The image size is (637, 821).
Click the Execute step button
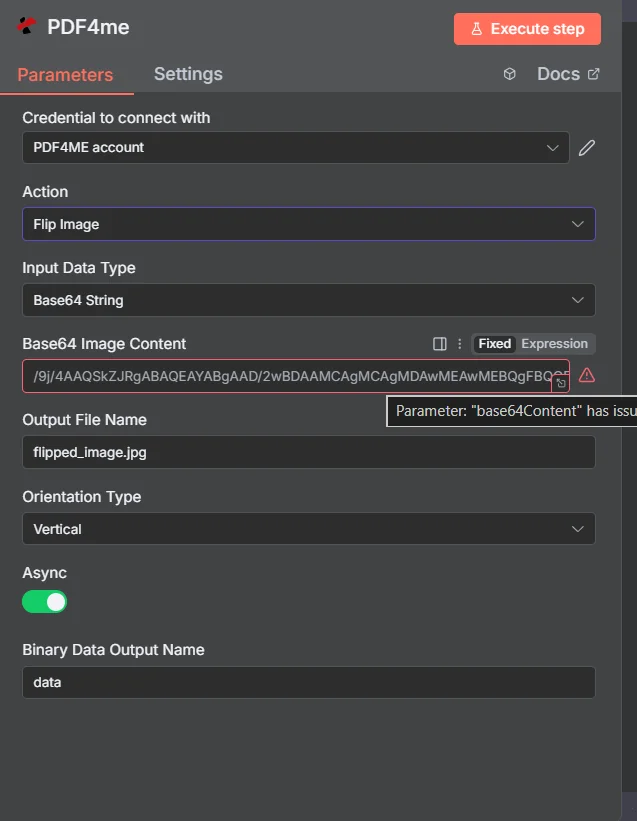click(527, 29)
